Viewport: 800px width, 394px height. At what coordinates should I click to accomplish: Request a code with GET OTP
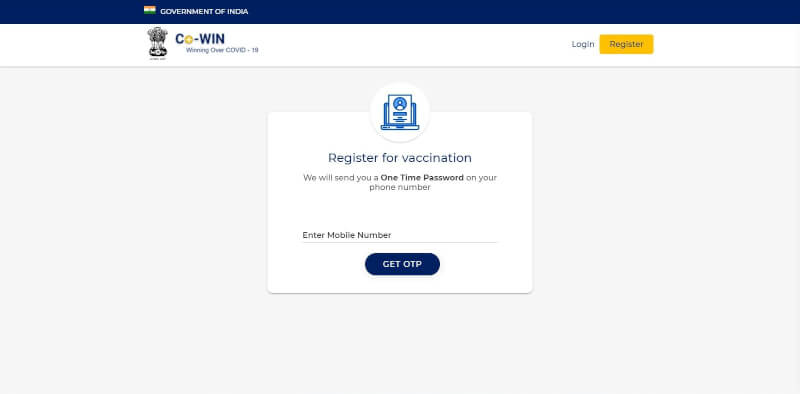[402, 264]
